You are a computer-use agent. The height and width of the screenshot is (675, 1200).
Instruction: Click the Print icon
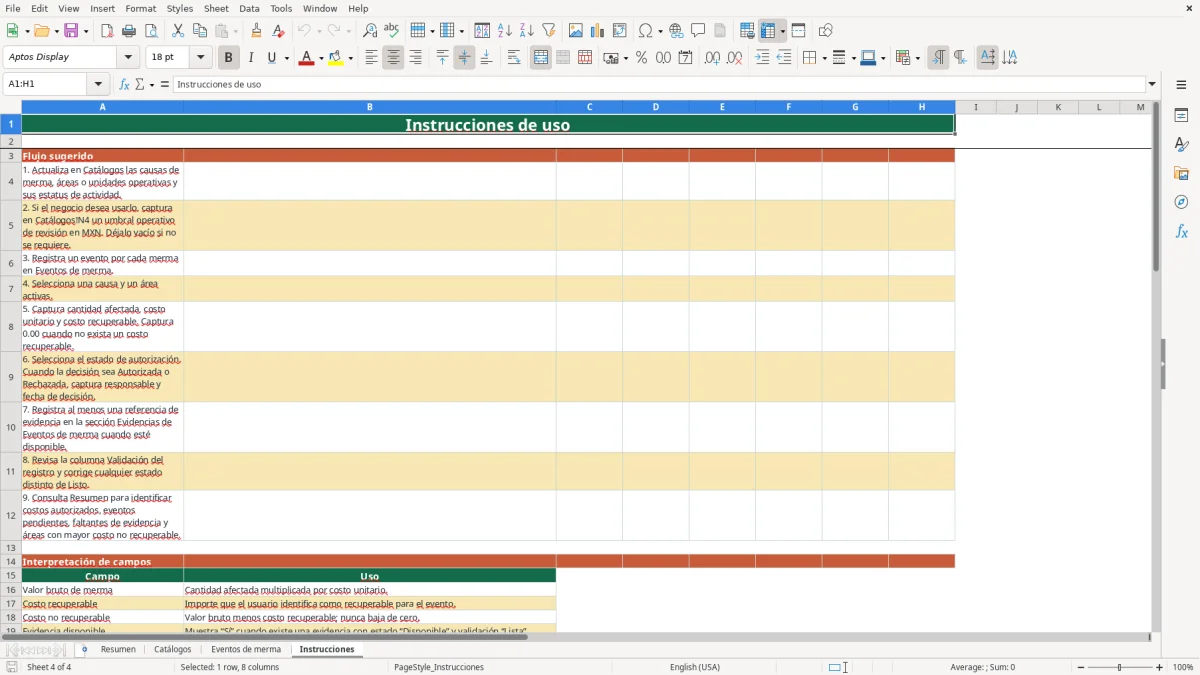tap(129, 31)
